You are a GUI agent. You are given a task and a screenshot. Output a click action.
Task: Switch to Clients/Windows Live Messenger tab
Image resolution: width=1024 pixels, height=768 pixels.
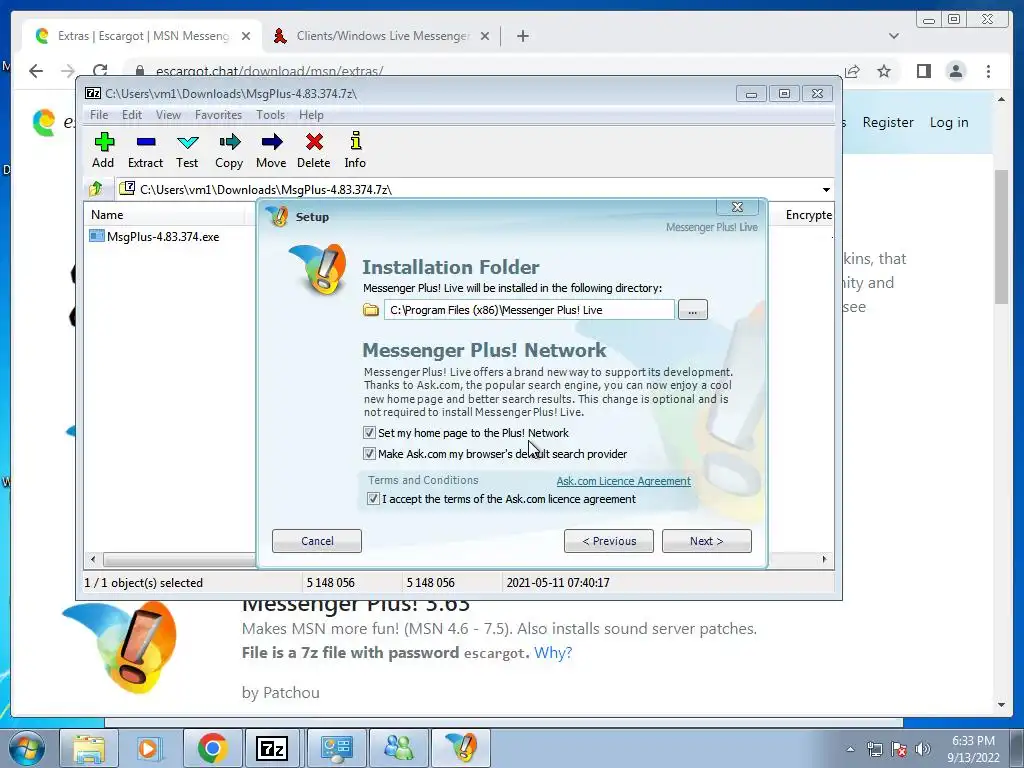pos(383,36)
